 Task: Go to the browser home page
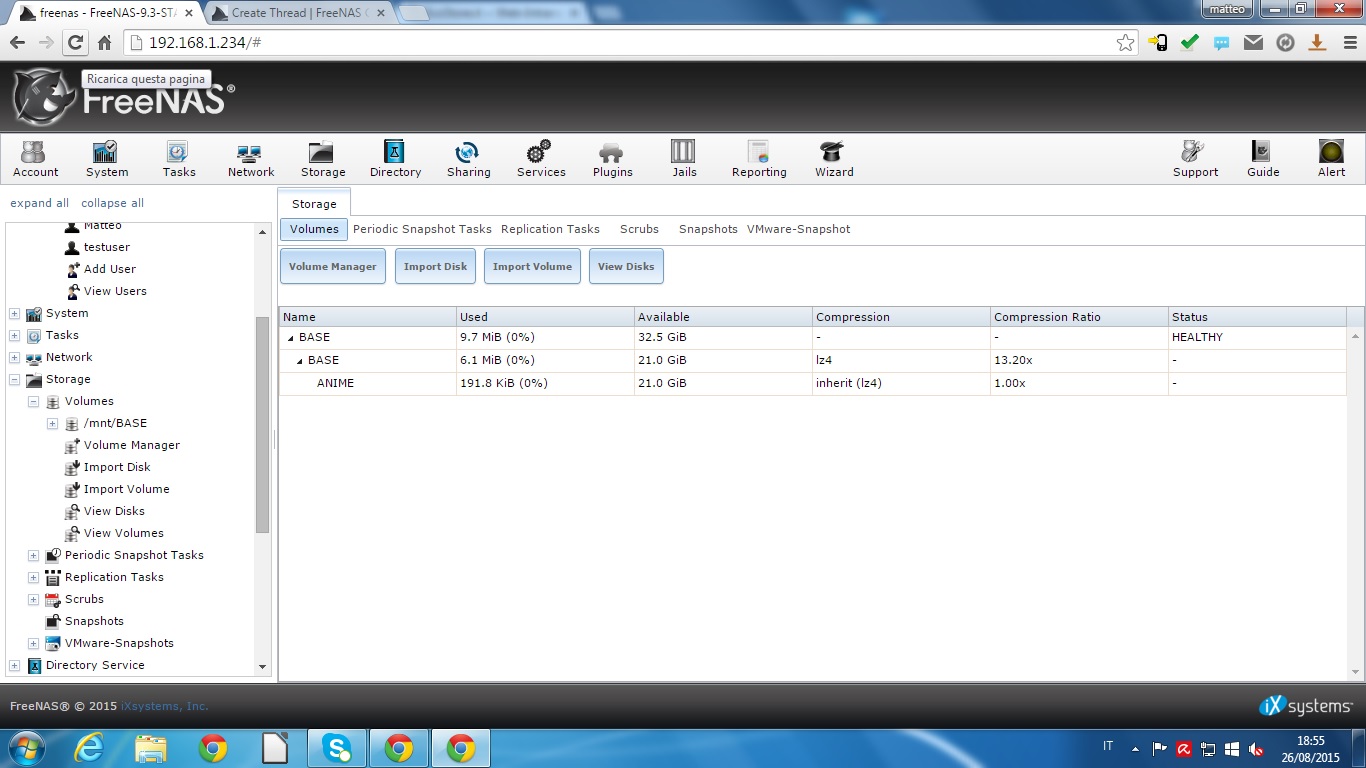pos(104,43)
